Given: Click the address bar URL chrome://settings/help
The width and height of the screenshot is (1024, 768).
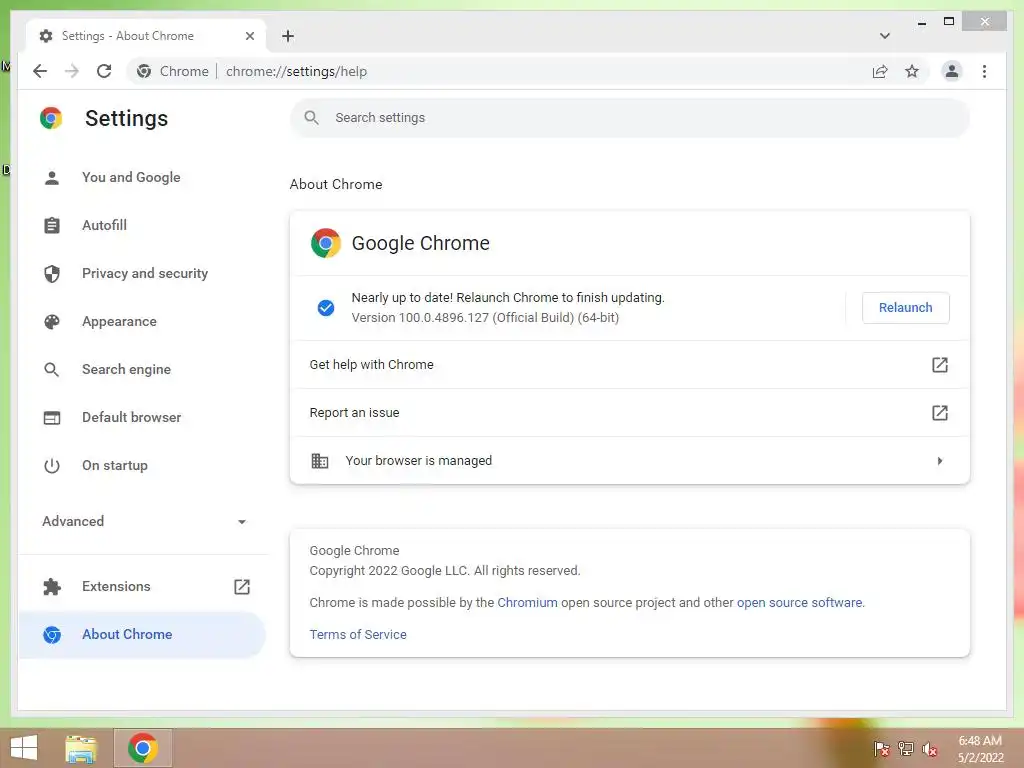Looking at the screenshot, I should (x=296, y=71).
